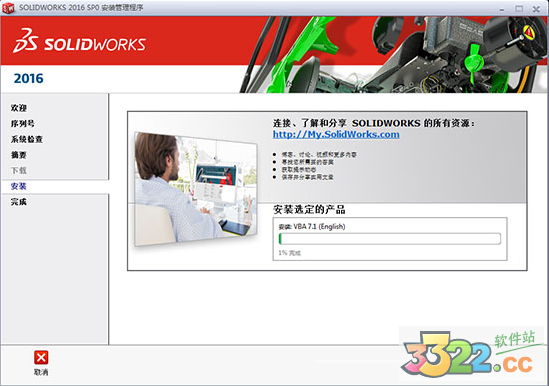
Task: Open the My.SolidWorks.com link
Action: [336, 135]
